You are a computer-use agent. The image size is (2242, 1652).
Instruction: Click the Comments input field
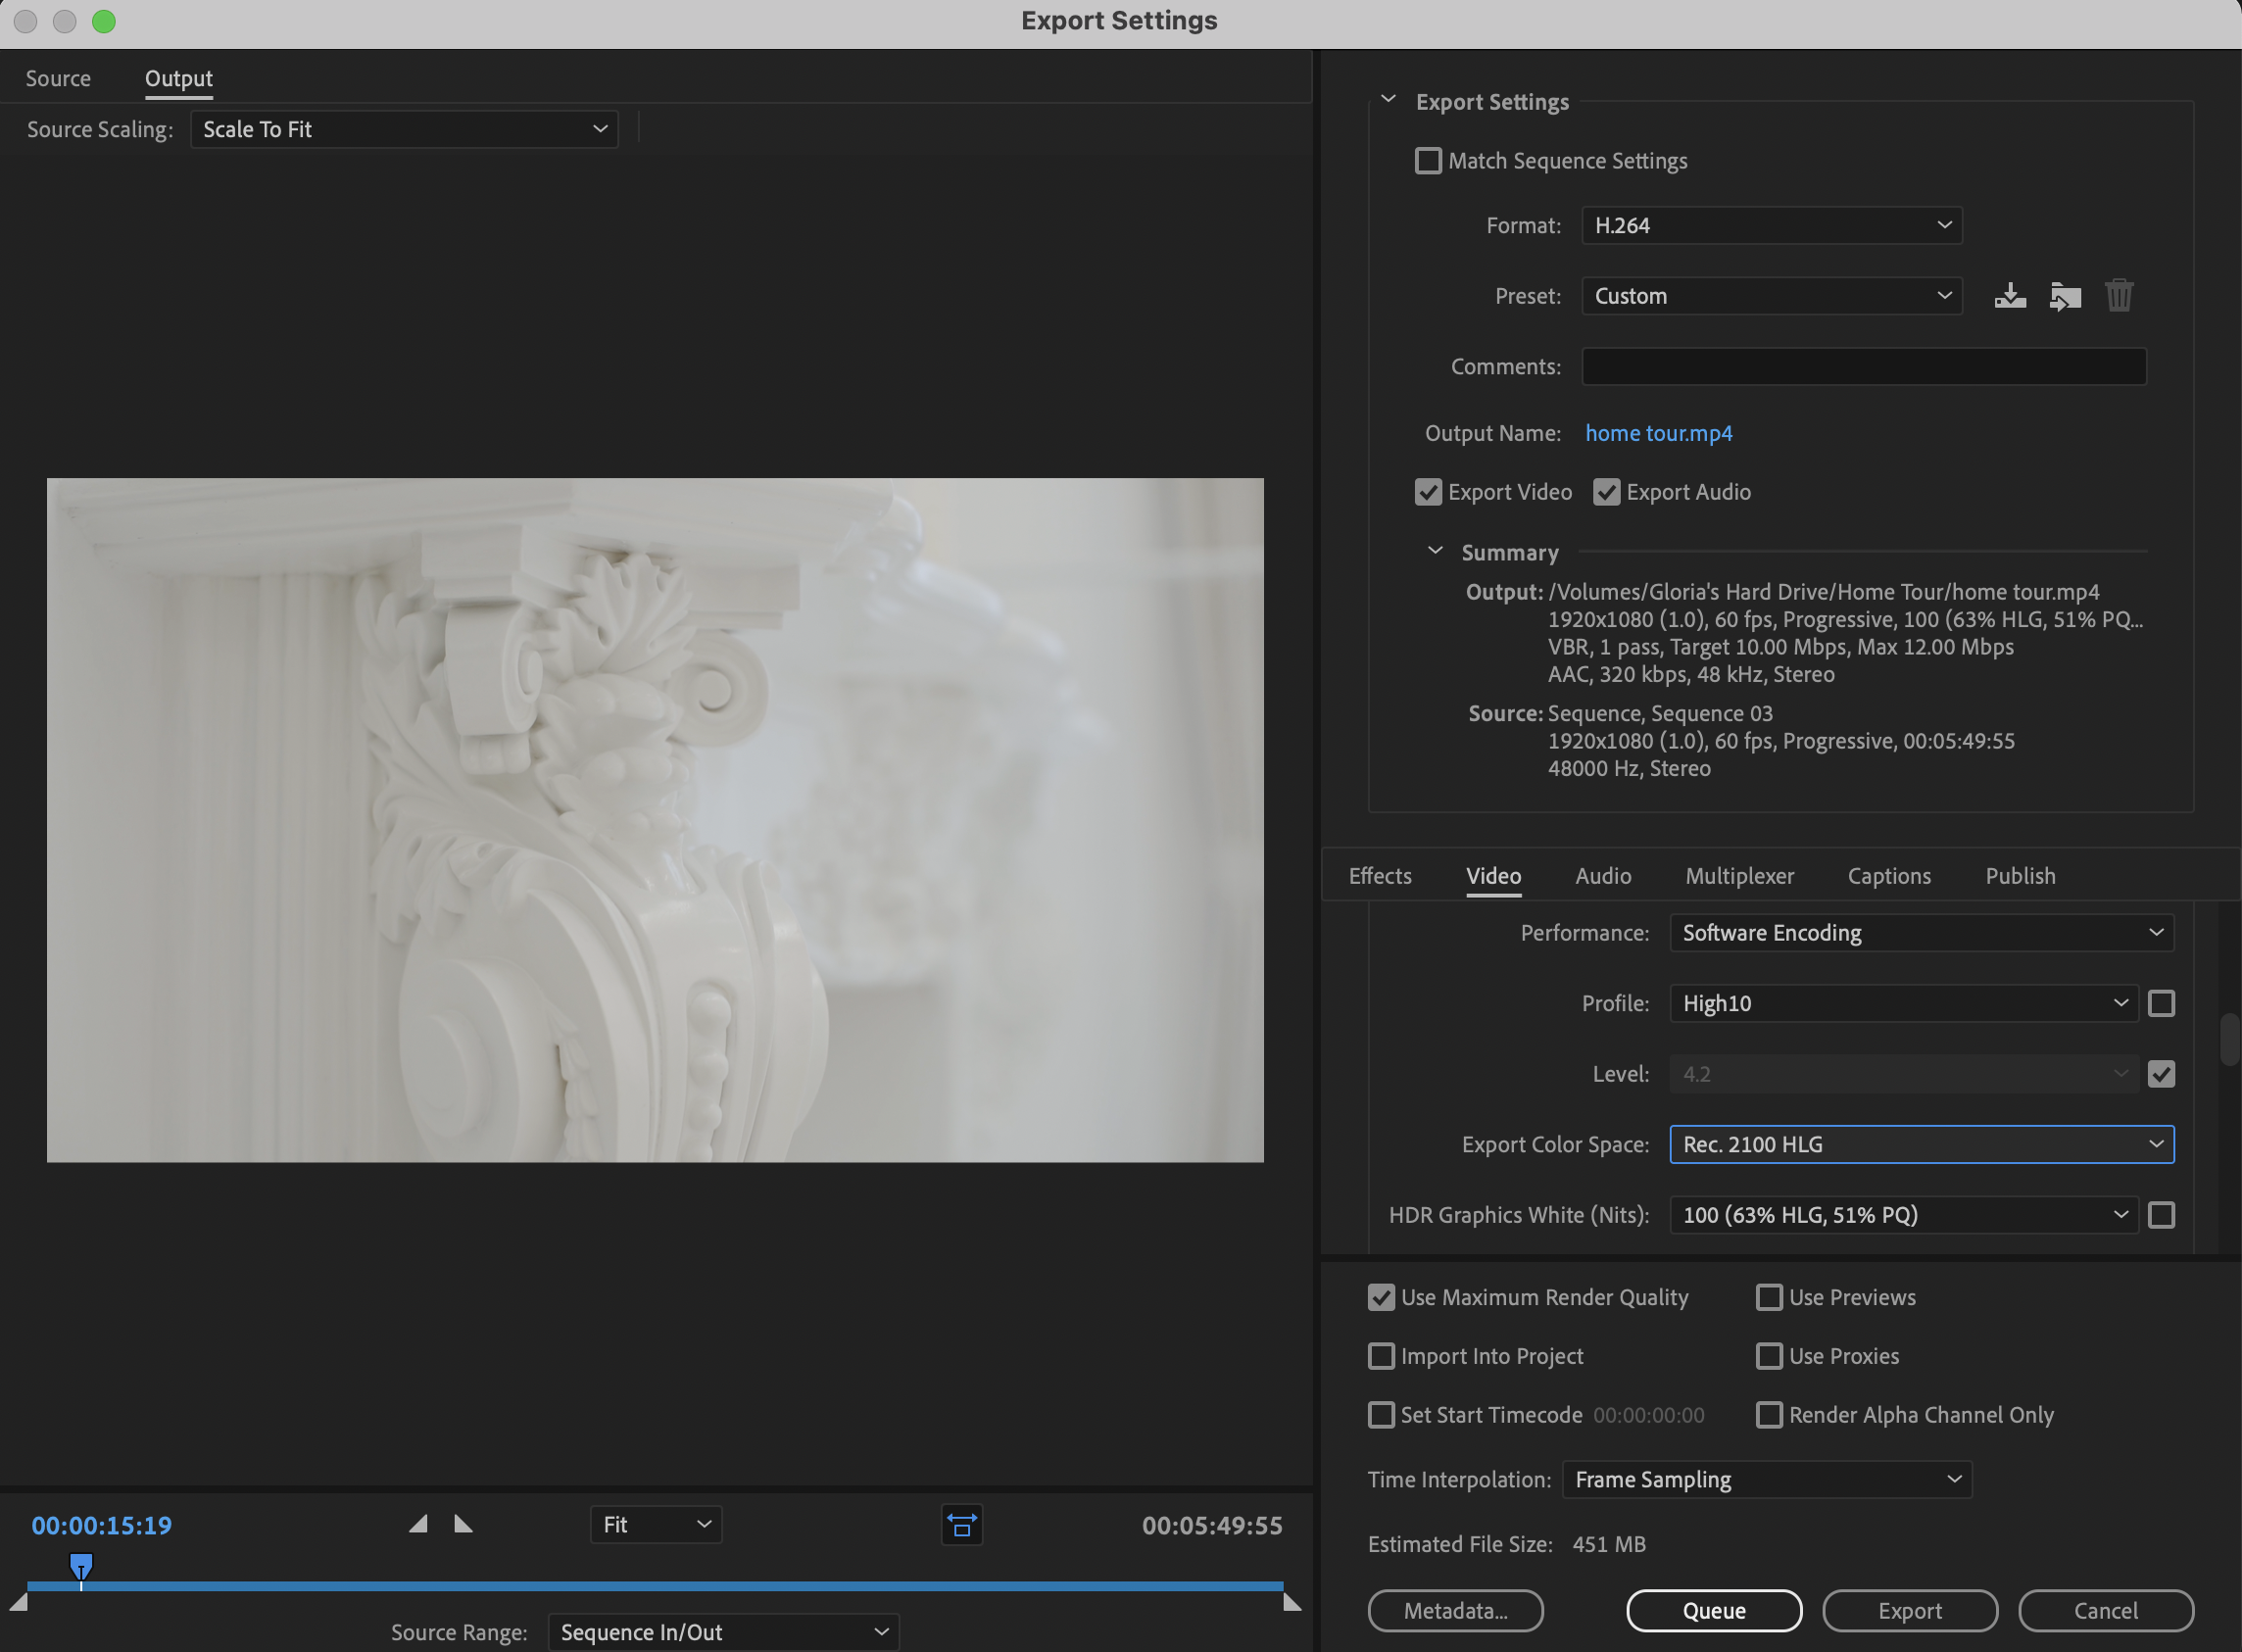[1862, 366]
